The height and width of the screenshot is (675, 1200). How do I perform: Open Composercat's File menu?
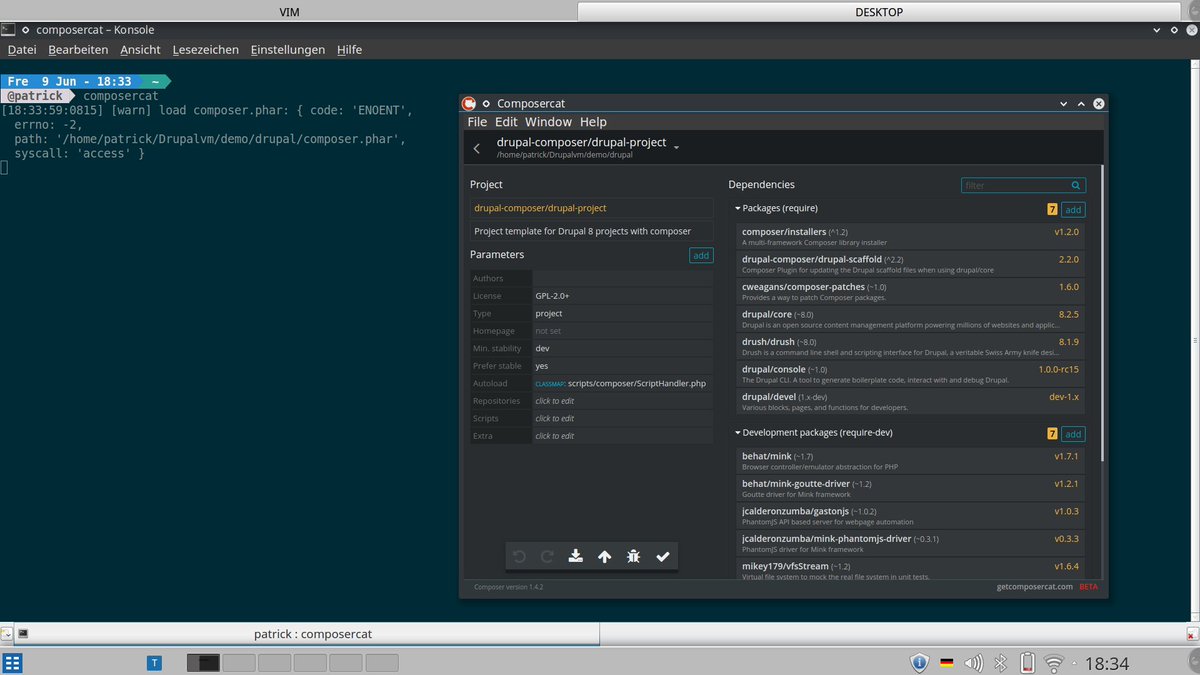click(477, 122)
